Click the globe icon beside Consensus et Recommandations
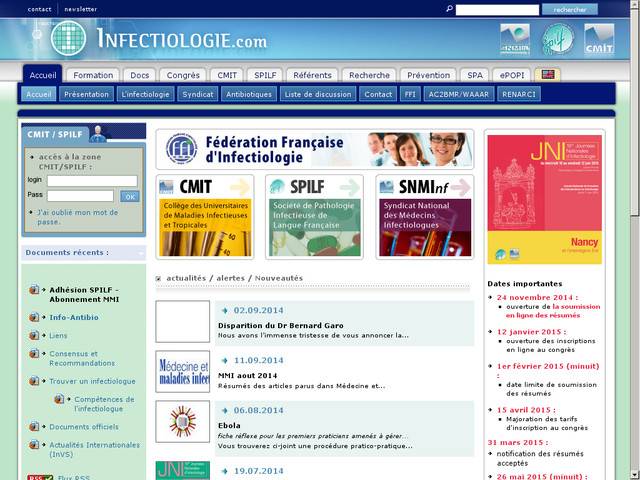The width and height of the screenshot is (640, 480). (x=34, y=353)
